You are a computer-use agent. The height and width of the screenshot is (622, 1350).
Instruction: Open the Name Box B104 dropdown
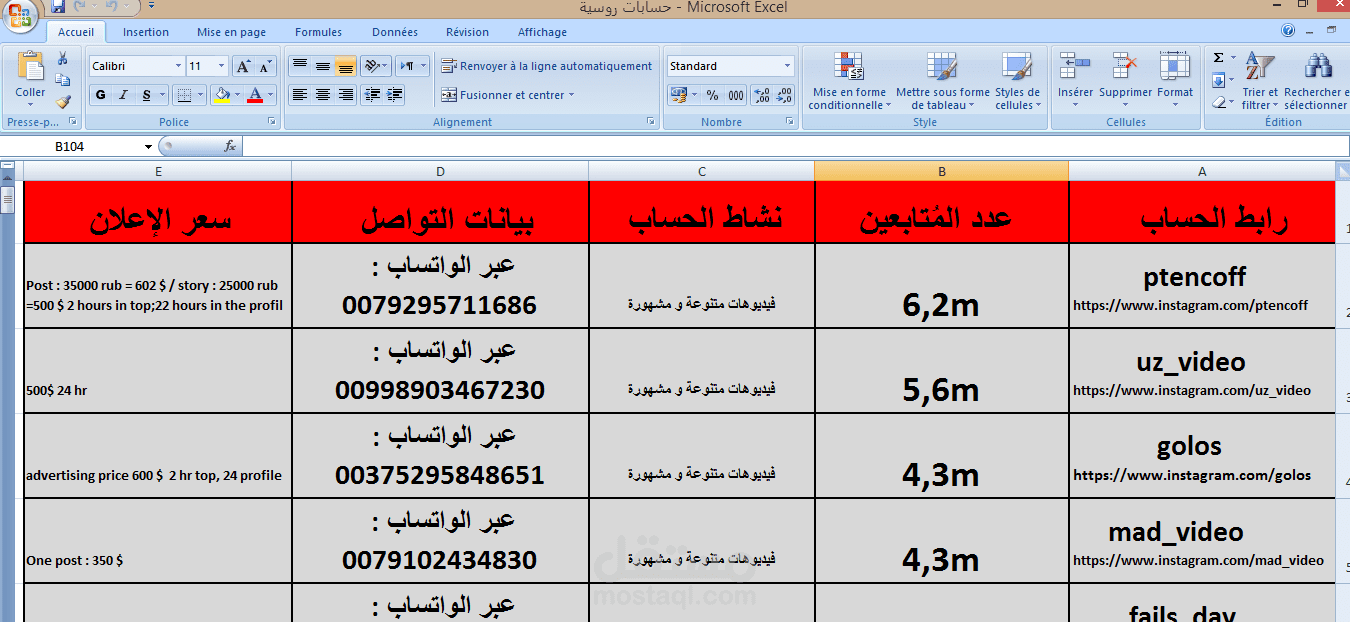click(148, 146)
